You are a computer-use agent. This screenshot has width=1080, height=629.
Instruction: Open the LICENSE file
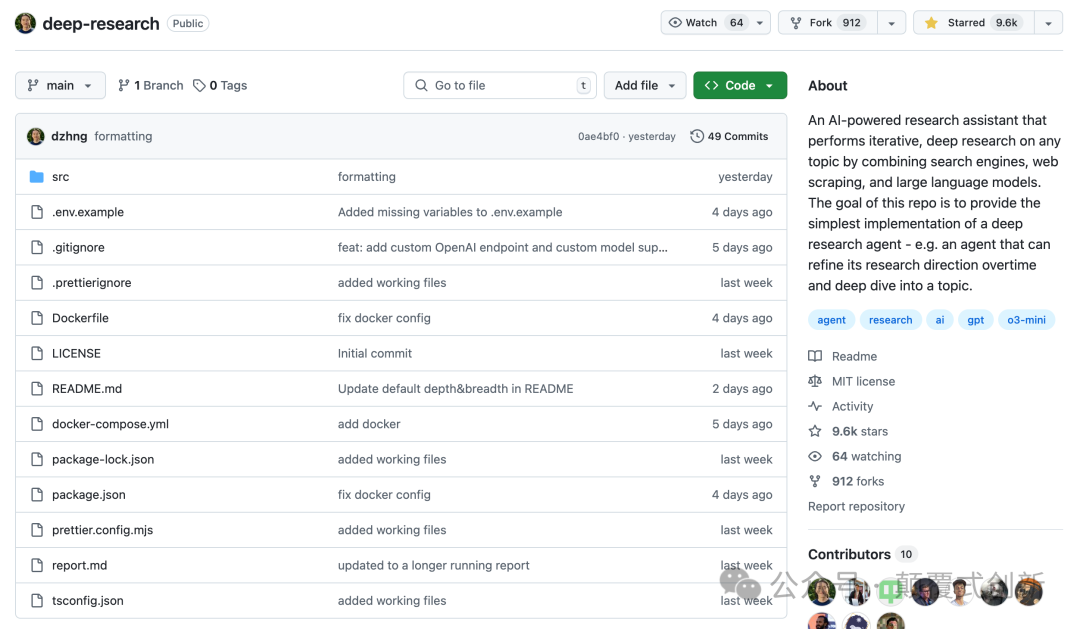[x=76, y=353]
